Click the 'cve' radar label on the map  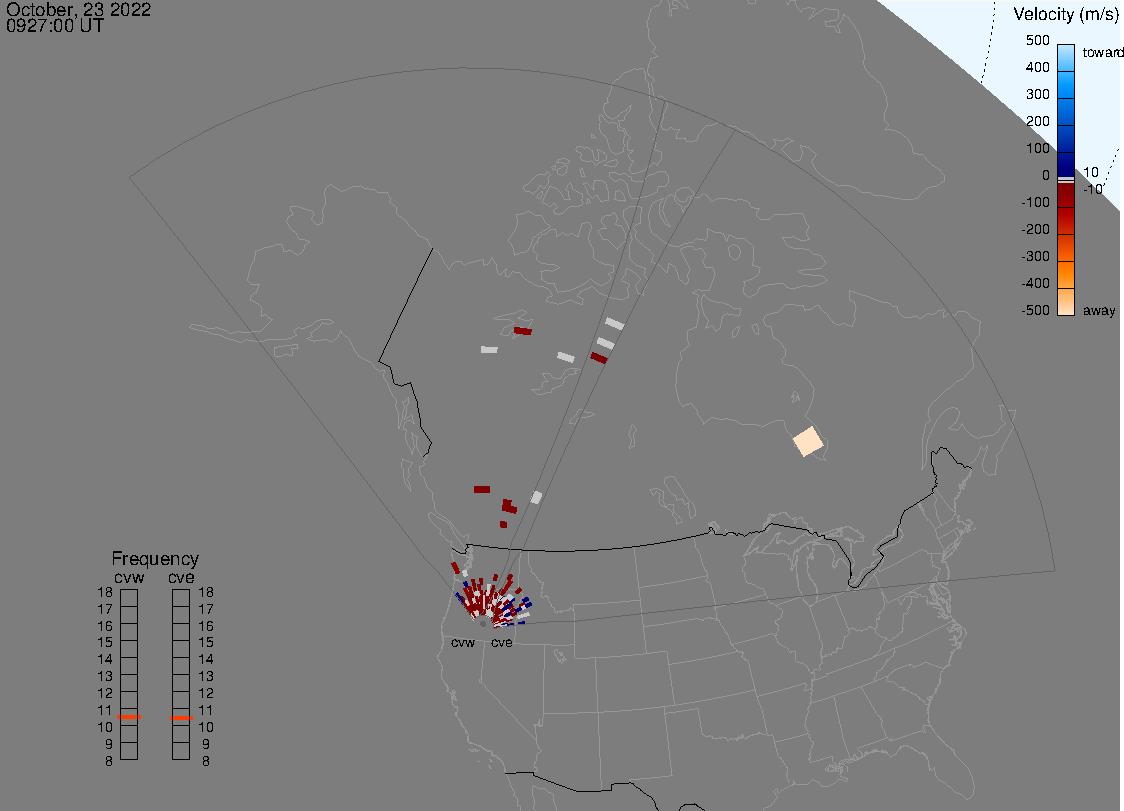click(502, 642)
